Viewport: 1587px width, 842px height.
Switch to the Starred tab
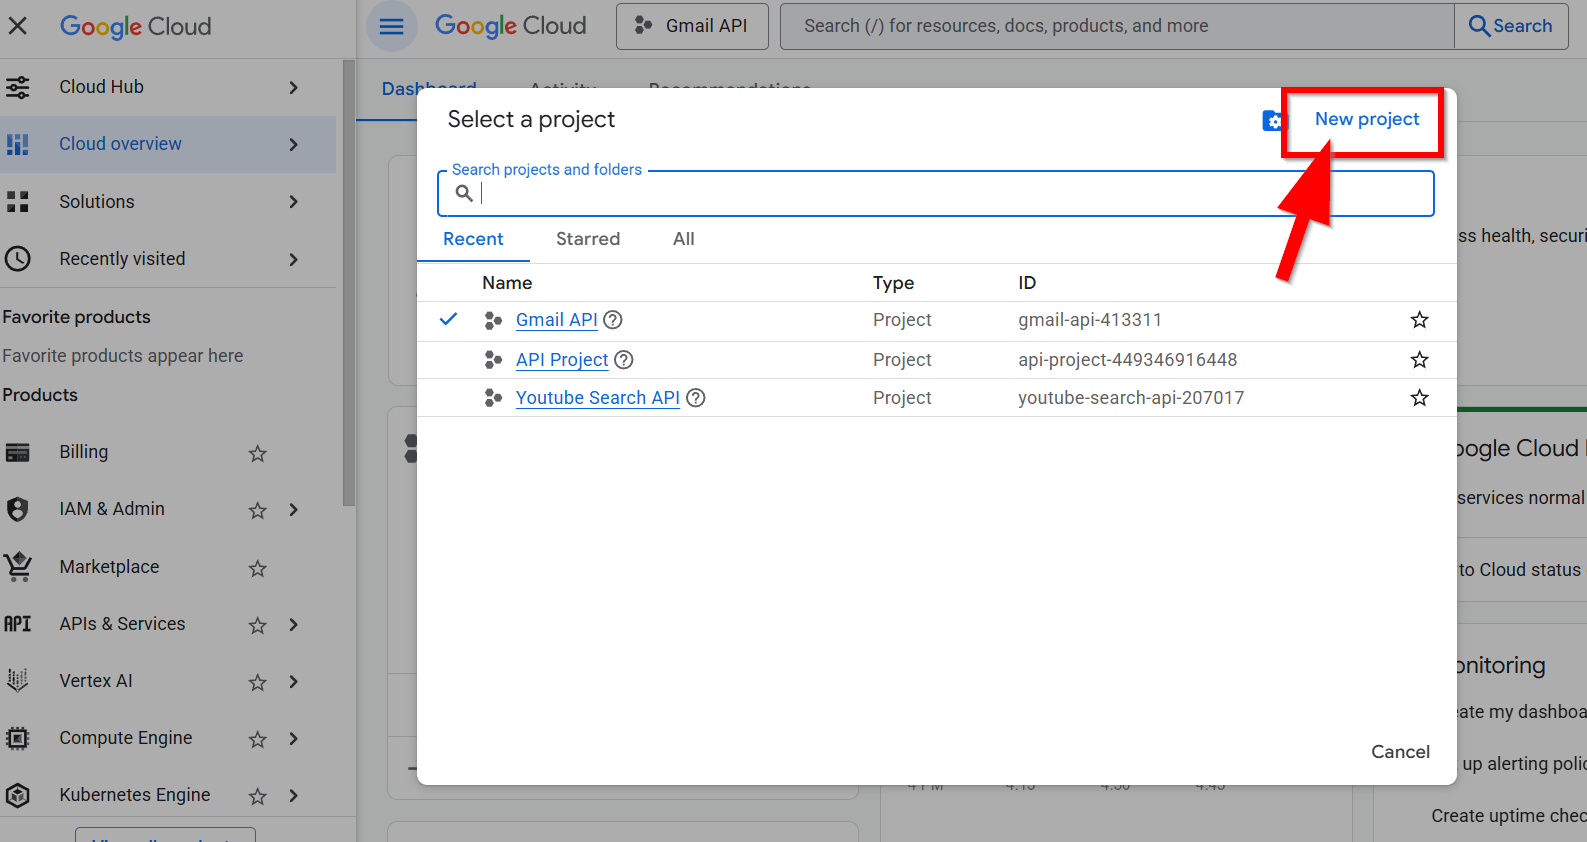click(588, 239)
